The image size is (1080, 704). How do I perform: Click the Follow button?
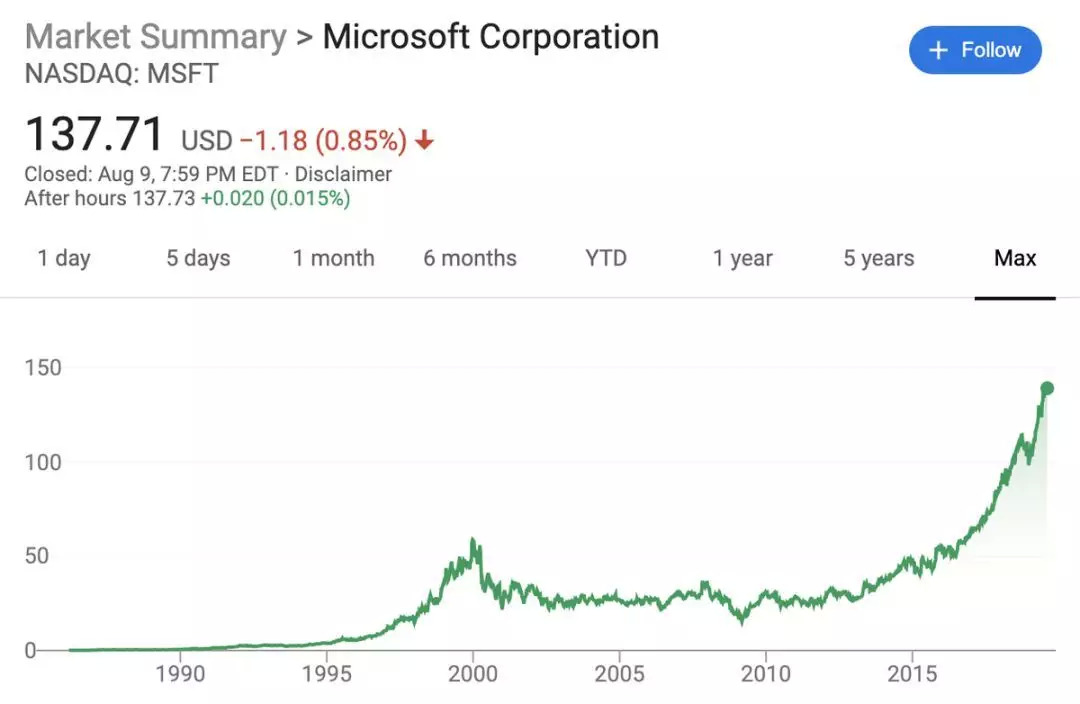(975, 50)
